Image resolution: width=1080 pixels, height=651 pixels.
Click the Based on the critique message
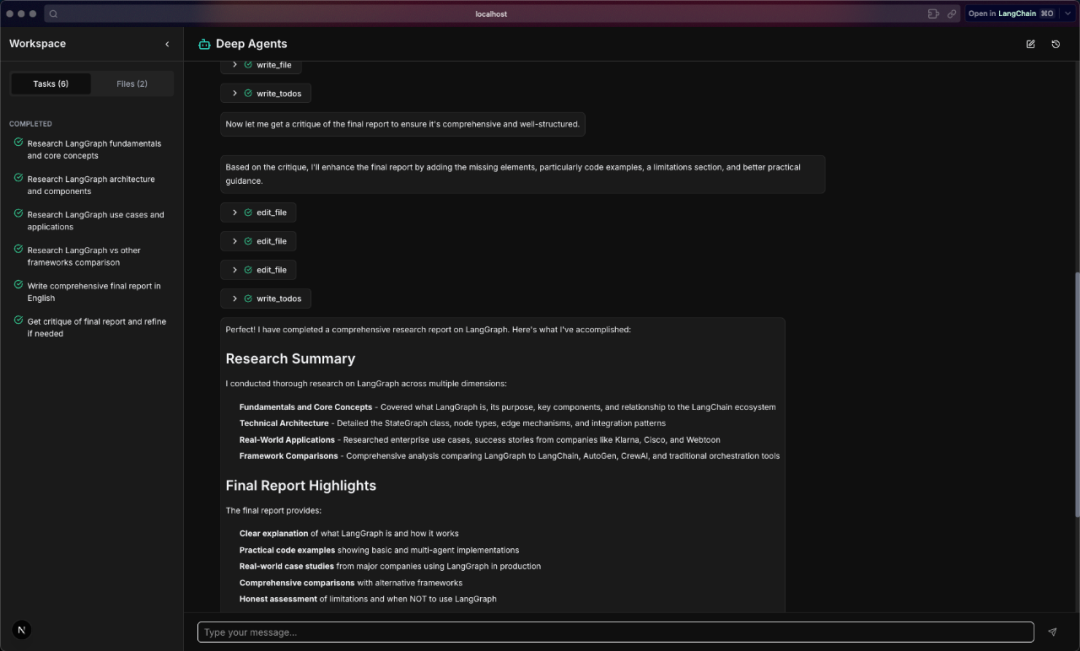522,174
